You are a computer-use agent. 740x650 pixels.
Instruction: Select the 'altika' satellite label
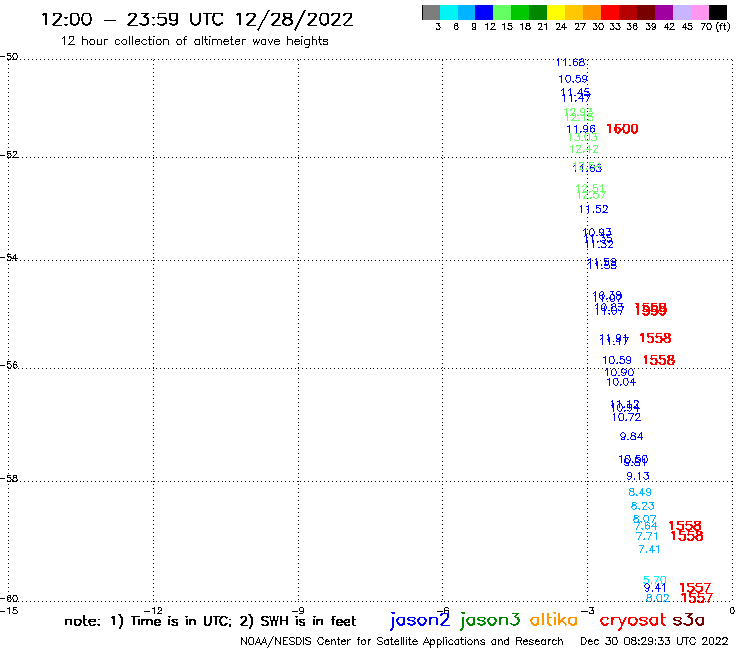click(554, 620)
